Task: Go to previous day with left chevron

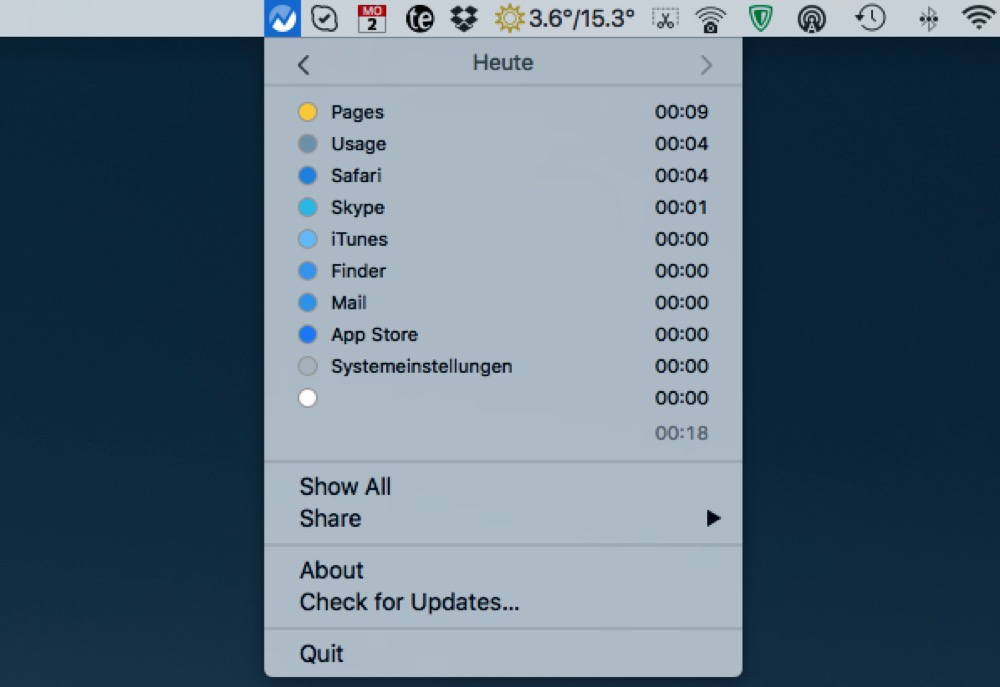Action: point(304,65)
